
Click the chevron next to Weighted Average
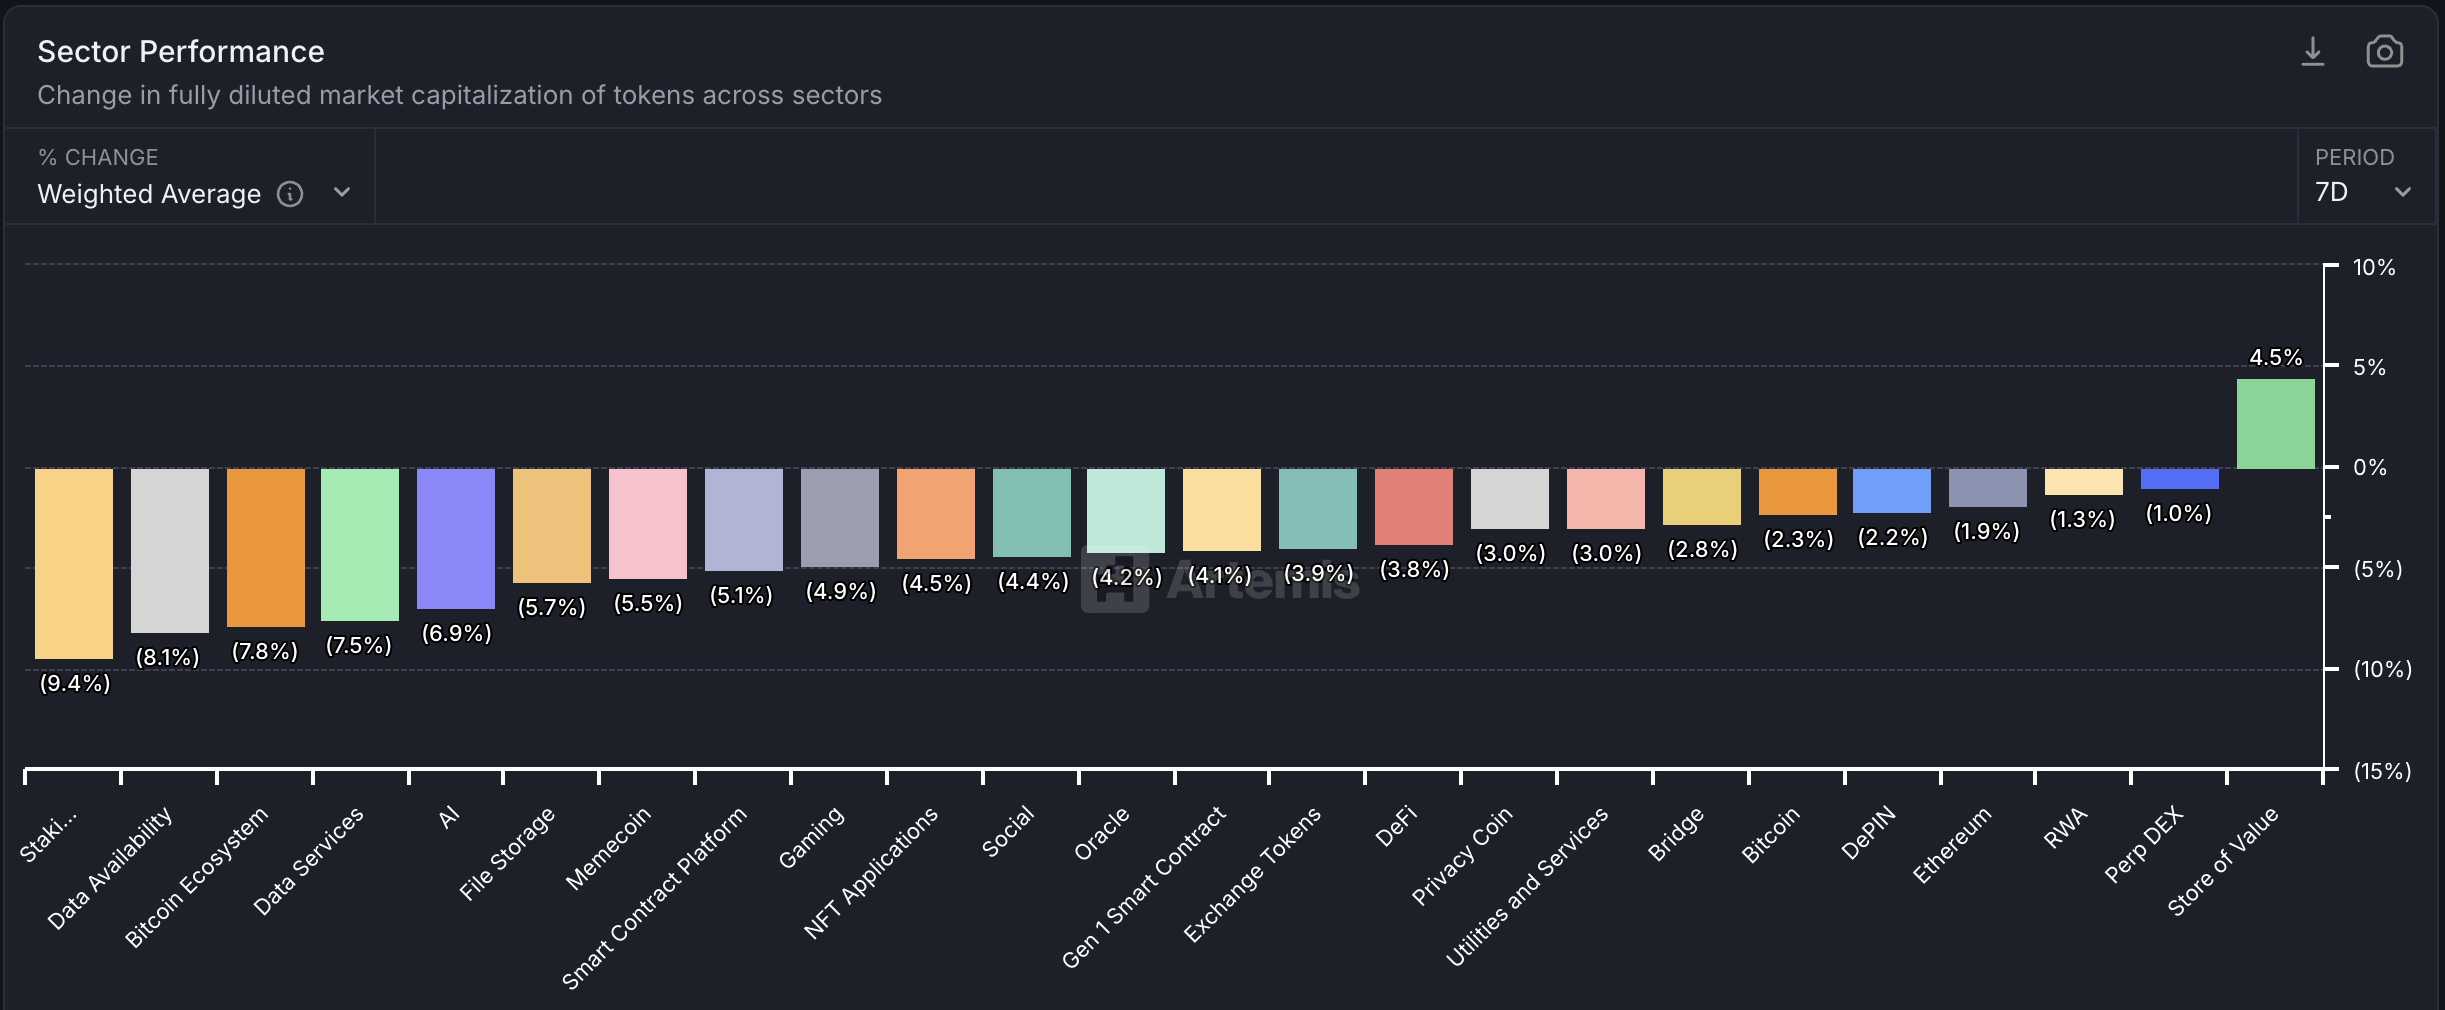(x=341, y=193)
